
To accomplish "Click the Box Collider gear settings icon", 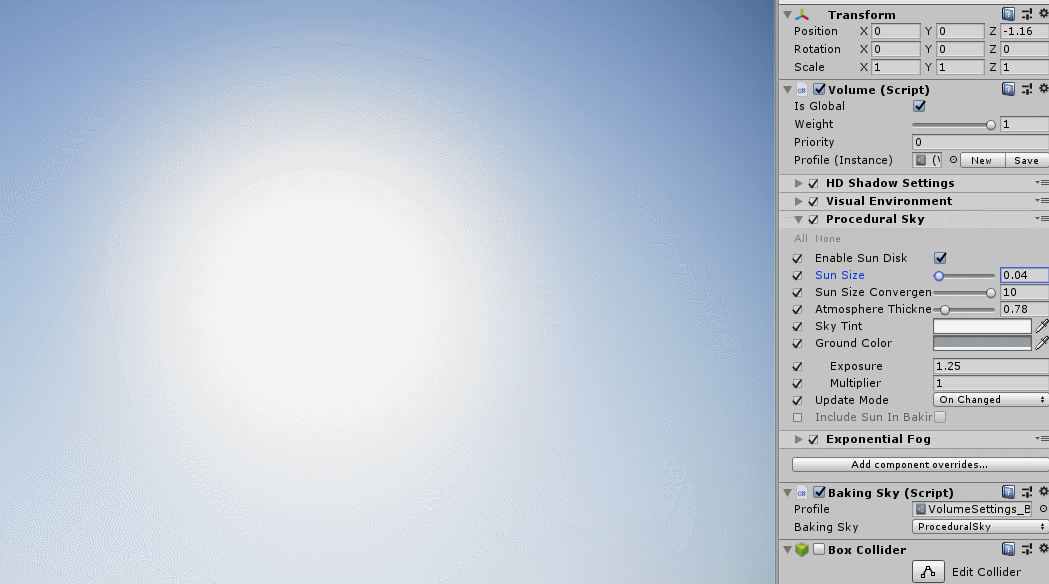I will pyautogui.click(x=1044, y=549).
